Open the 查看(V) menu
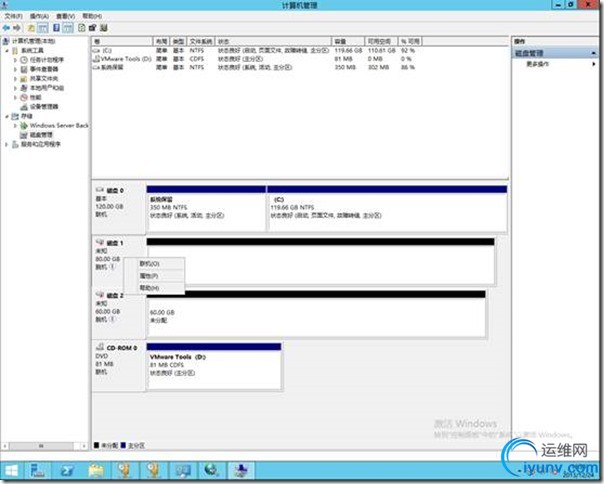Viewport: 604px width, 484px height. click(65, 16)
